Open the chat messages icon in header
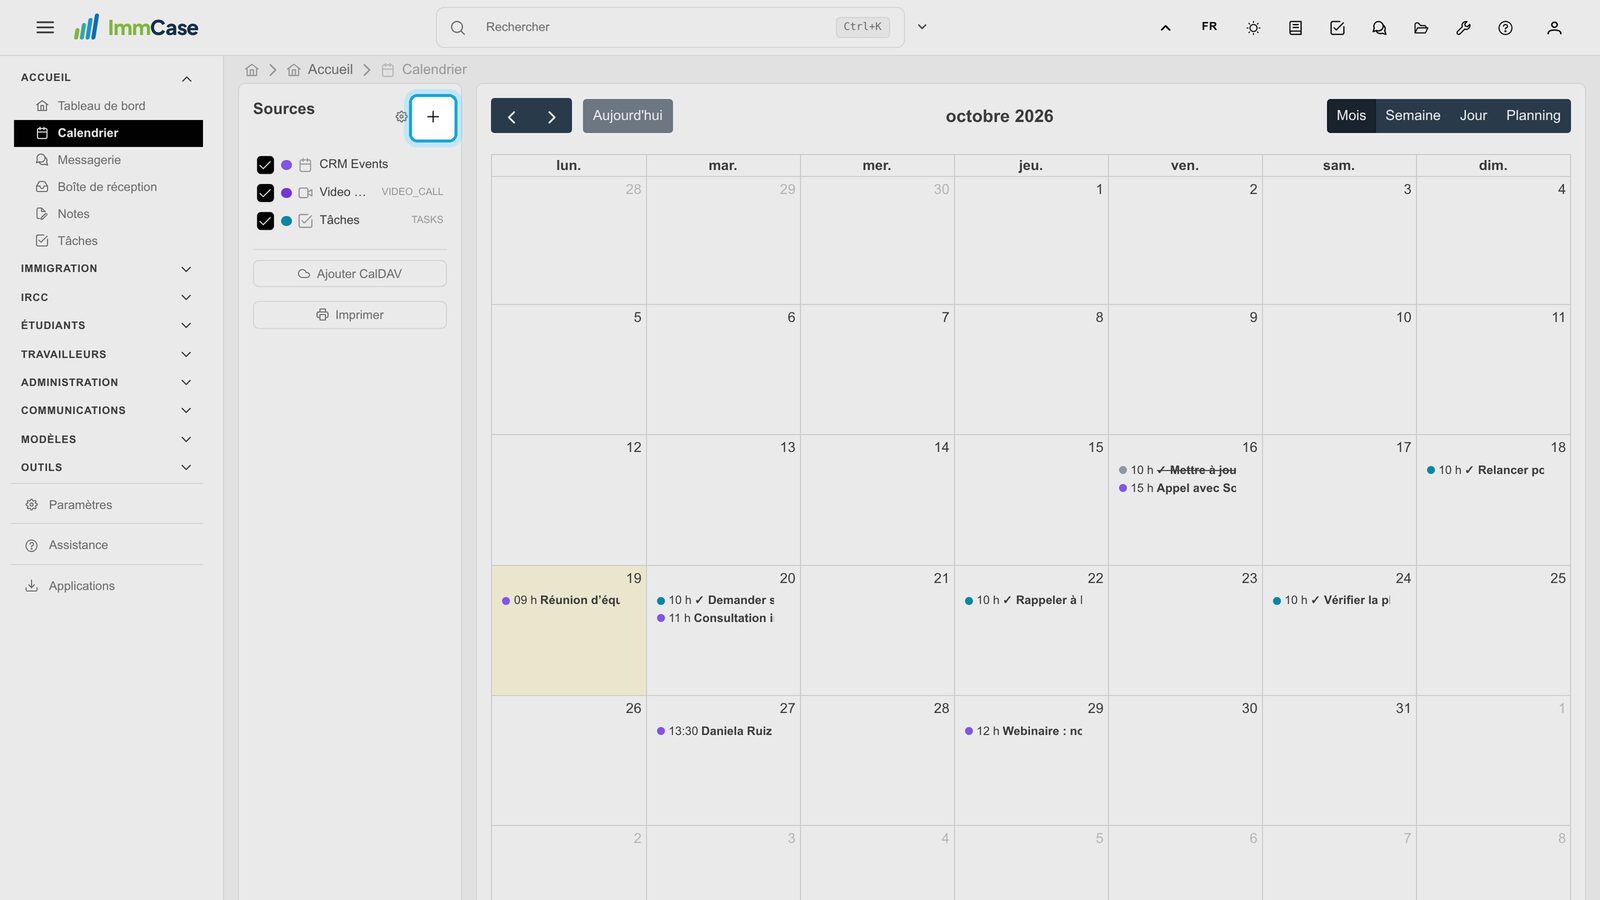This screenshot has height=900, width=1600. point(1379,28)
